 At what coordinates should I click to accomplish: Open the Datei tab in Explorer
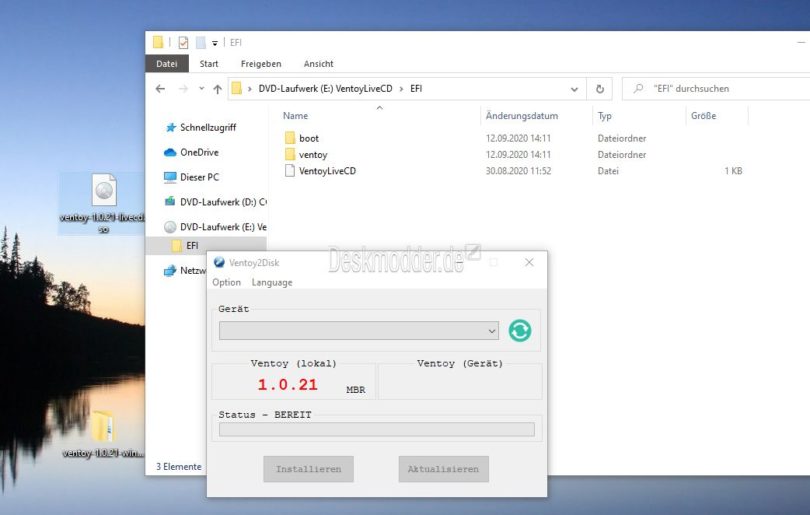click(x=167, y=64)
